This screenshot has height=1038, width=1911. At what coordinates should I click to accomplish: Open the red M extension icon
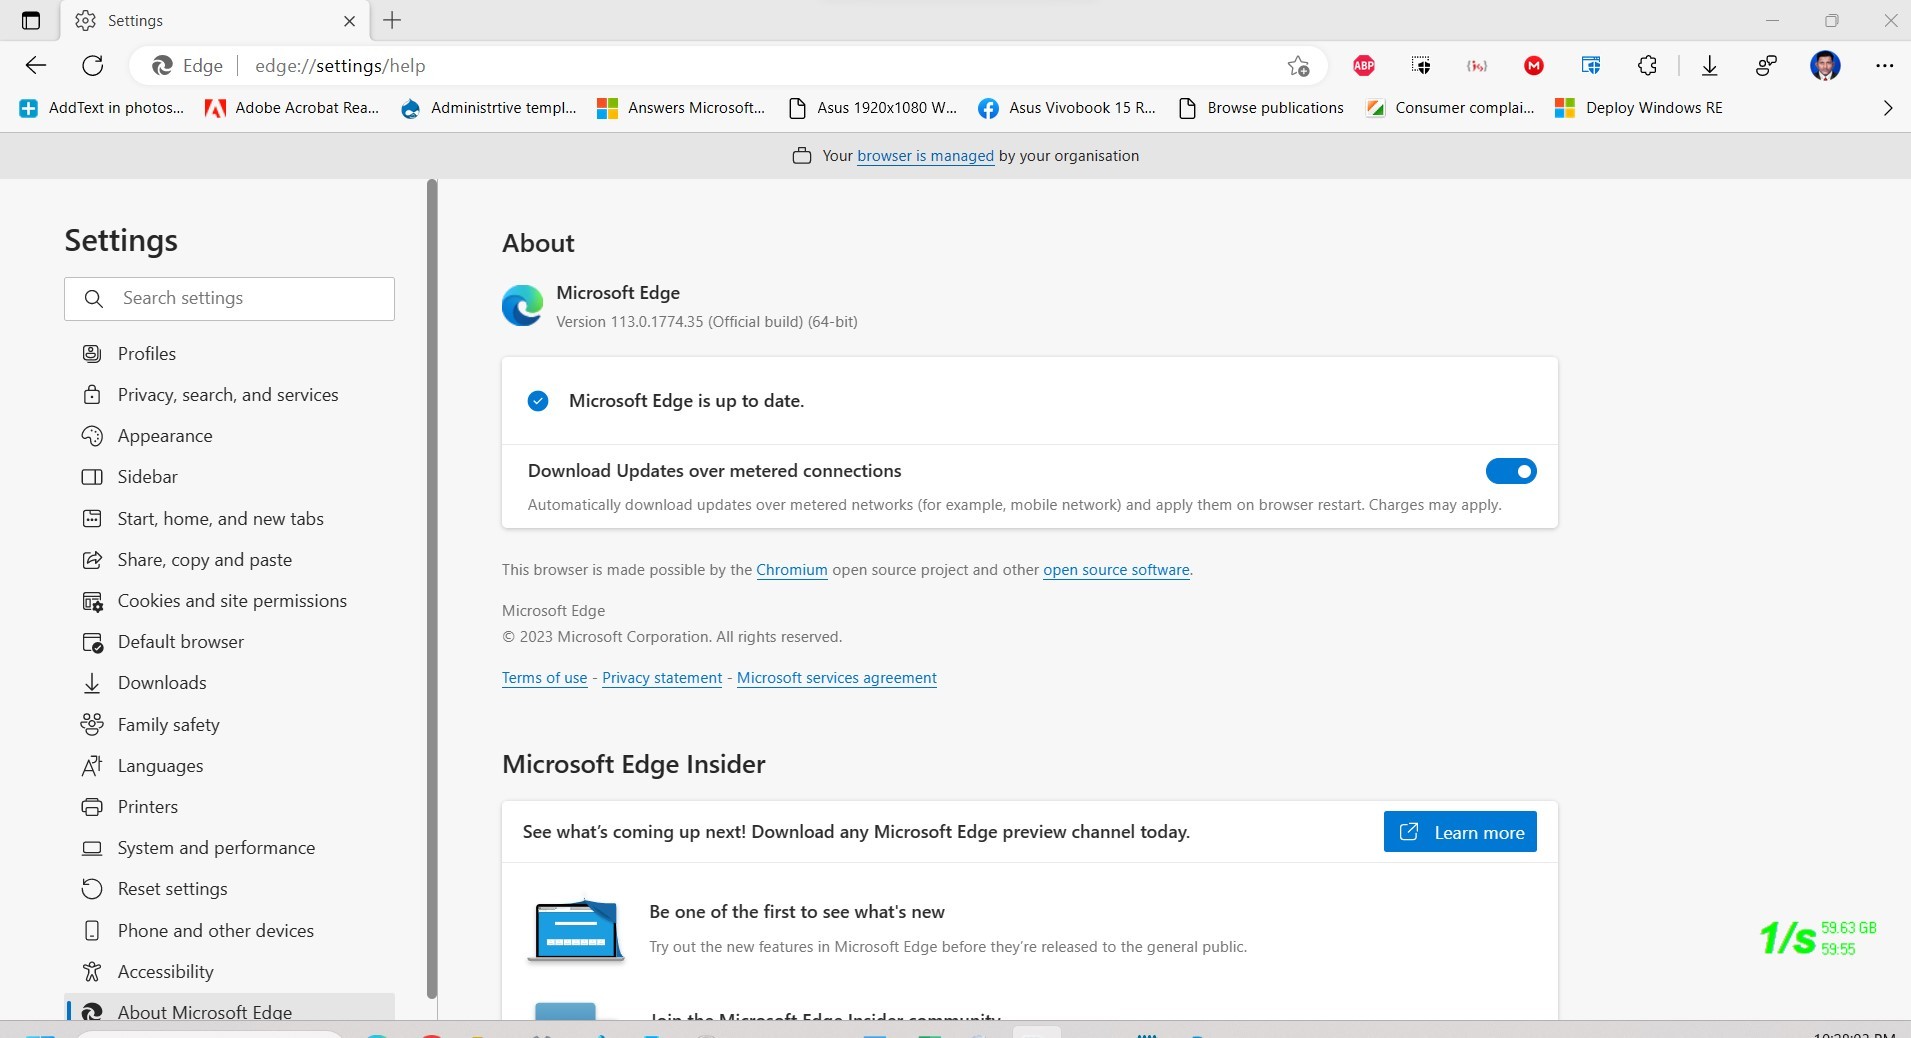pos(1534,66)
